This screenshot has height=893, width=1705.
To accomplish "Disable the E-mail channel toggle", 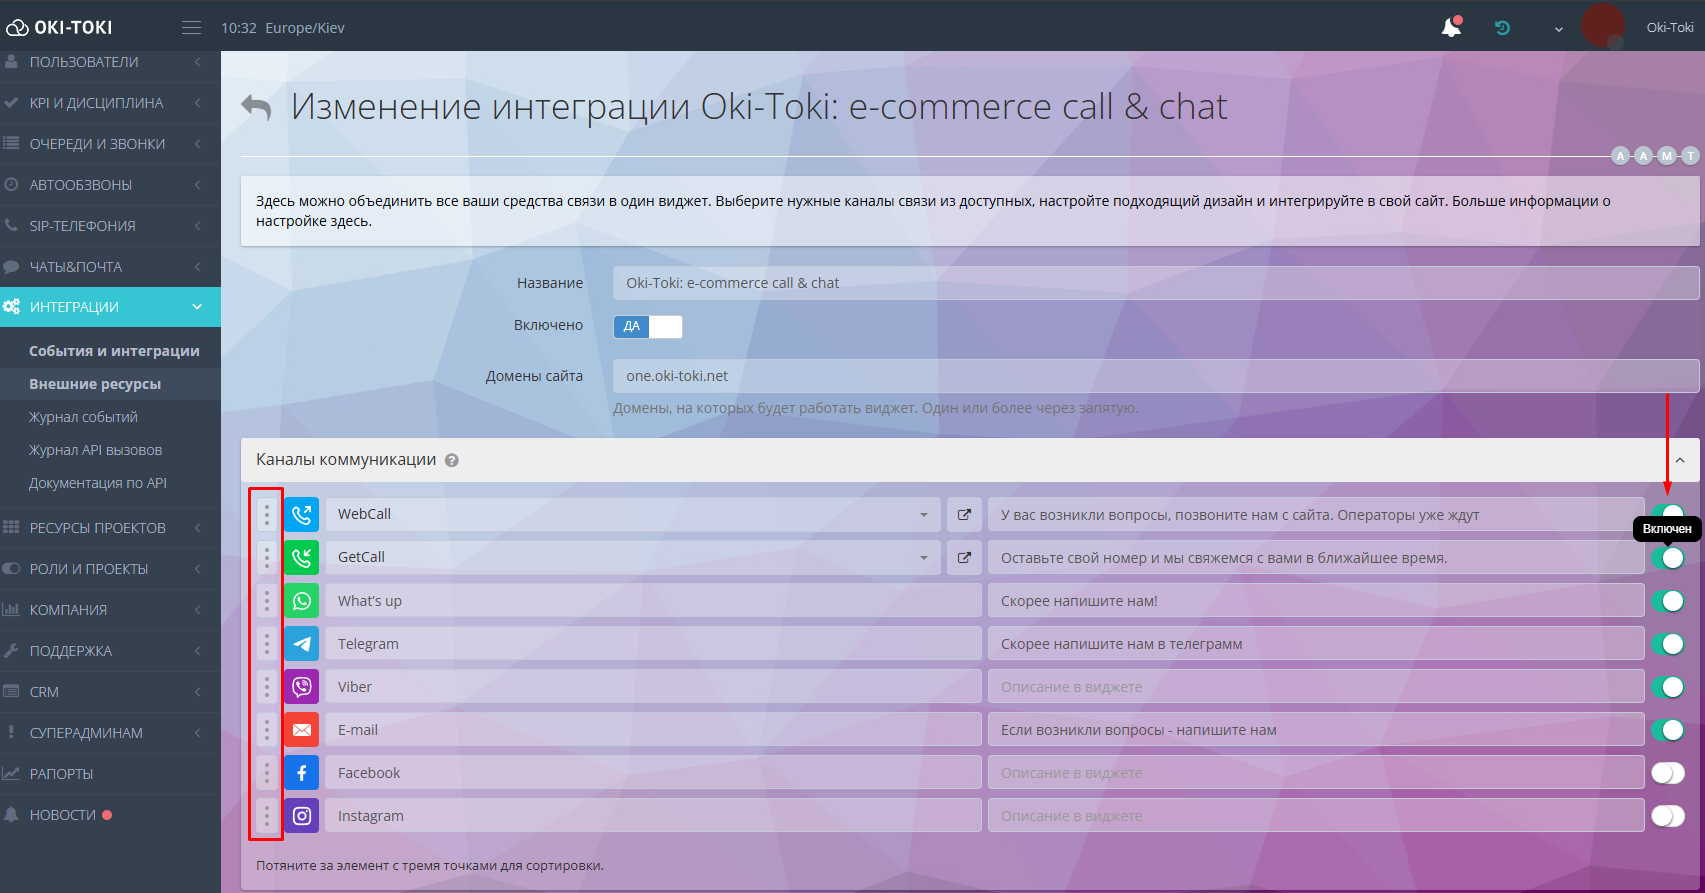I will 1667,730.
